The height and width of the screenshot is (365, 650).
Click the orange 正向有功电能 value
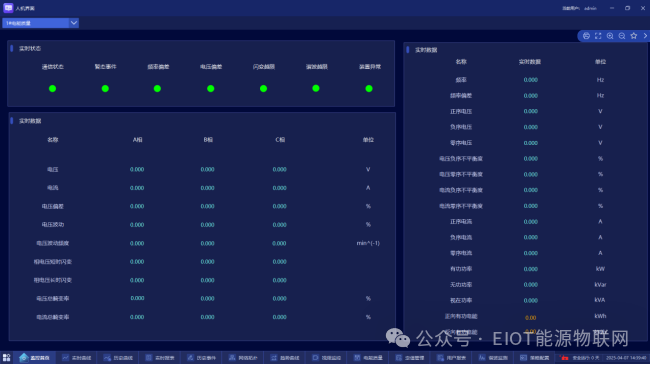pyautogui.click(x=531, y=318)
